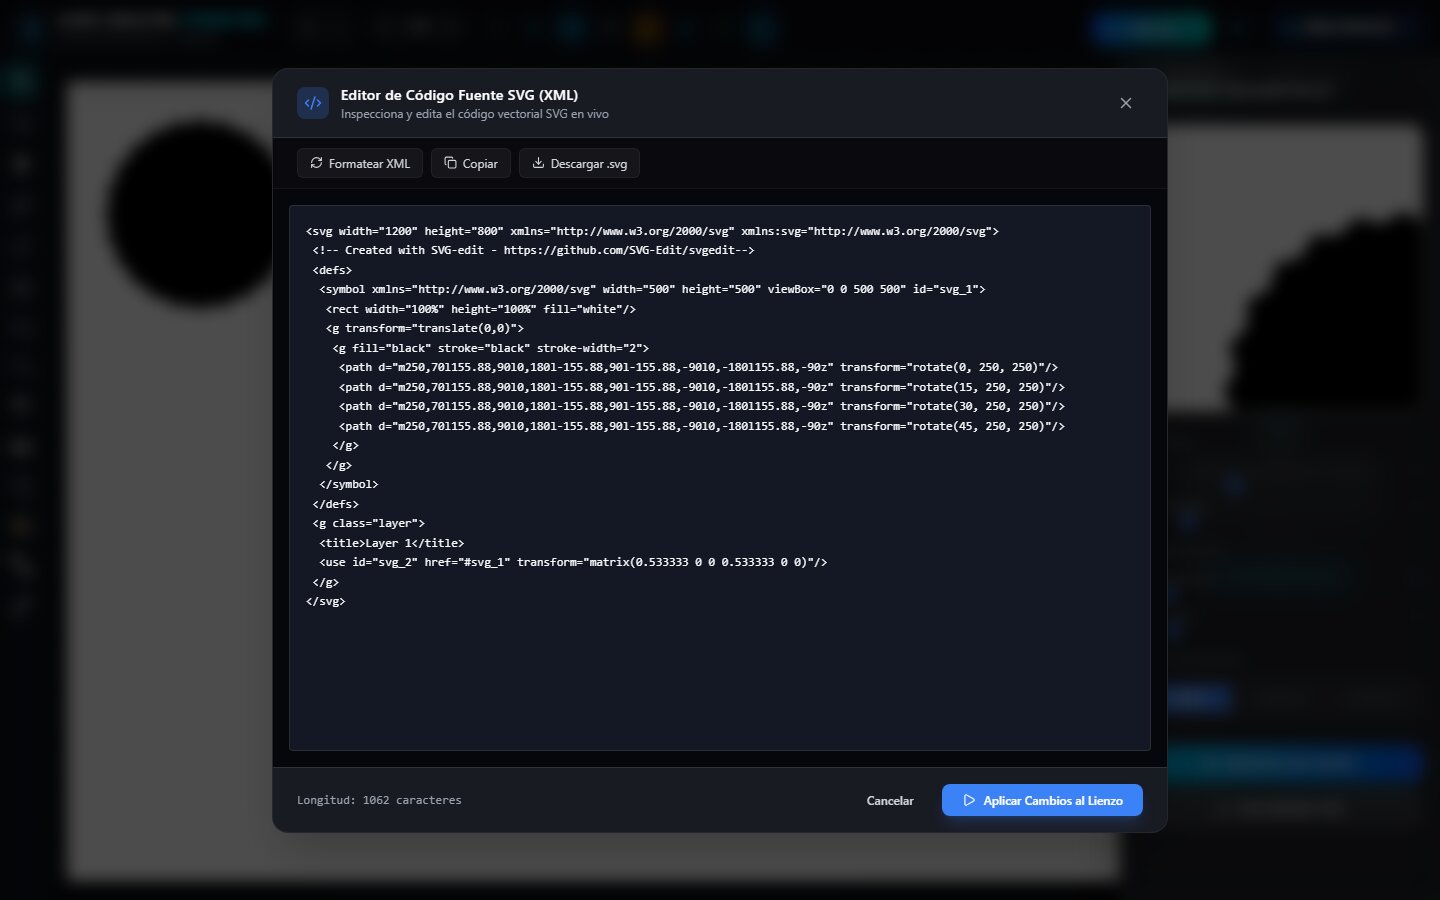
Task: Copy the SVG code with Copiar
Action: pyautogui.click(x=471, y=163)
